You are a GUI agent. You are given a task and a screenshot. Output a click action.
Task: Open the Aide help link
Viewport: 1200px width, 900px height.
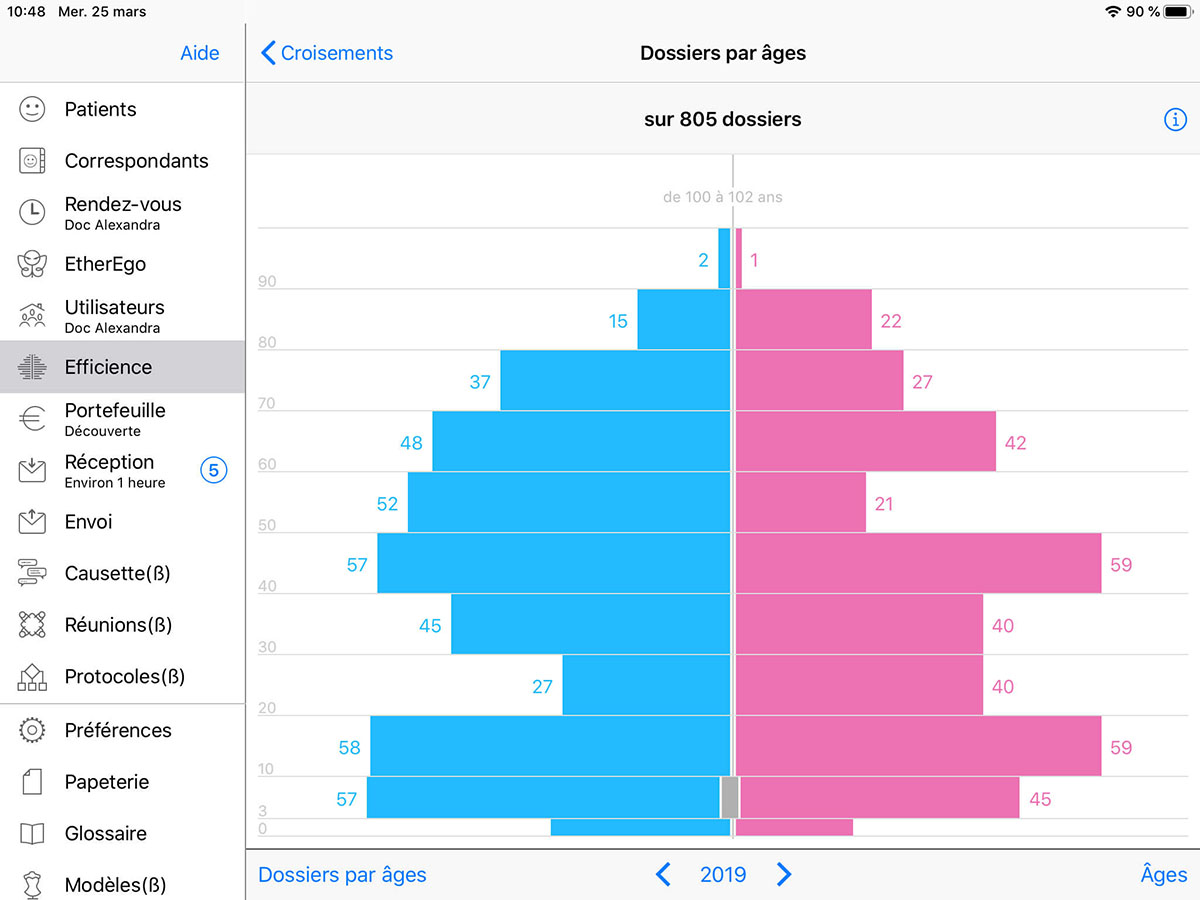point(199,53)
